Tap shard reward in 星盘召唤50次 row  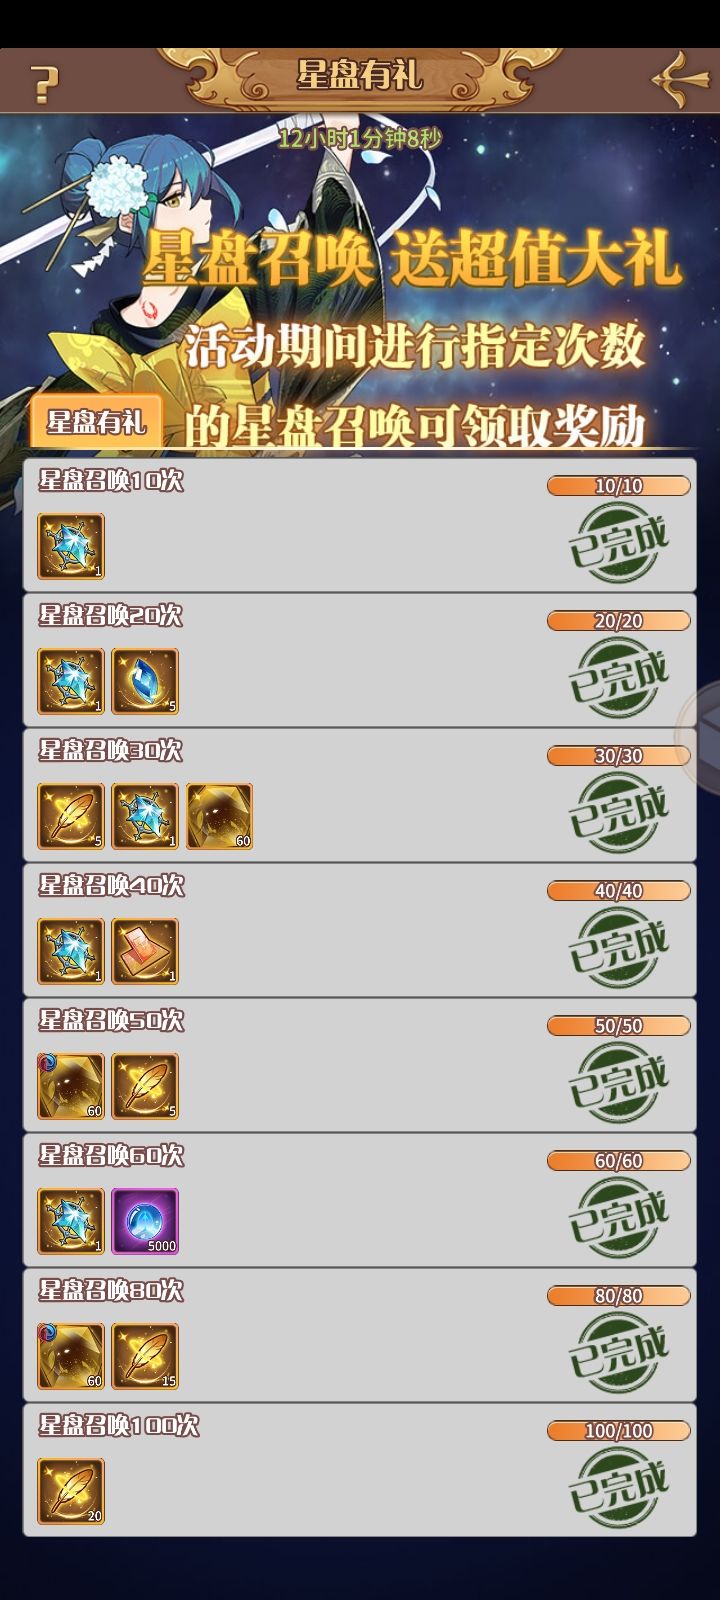[71, 1086]
